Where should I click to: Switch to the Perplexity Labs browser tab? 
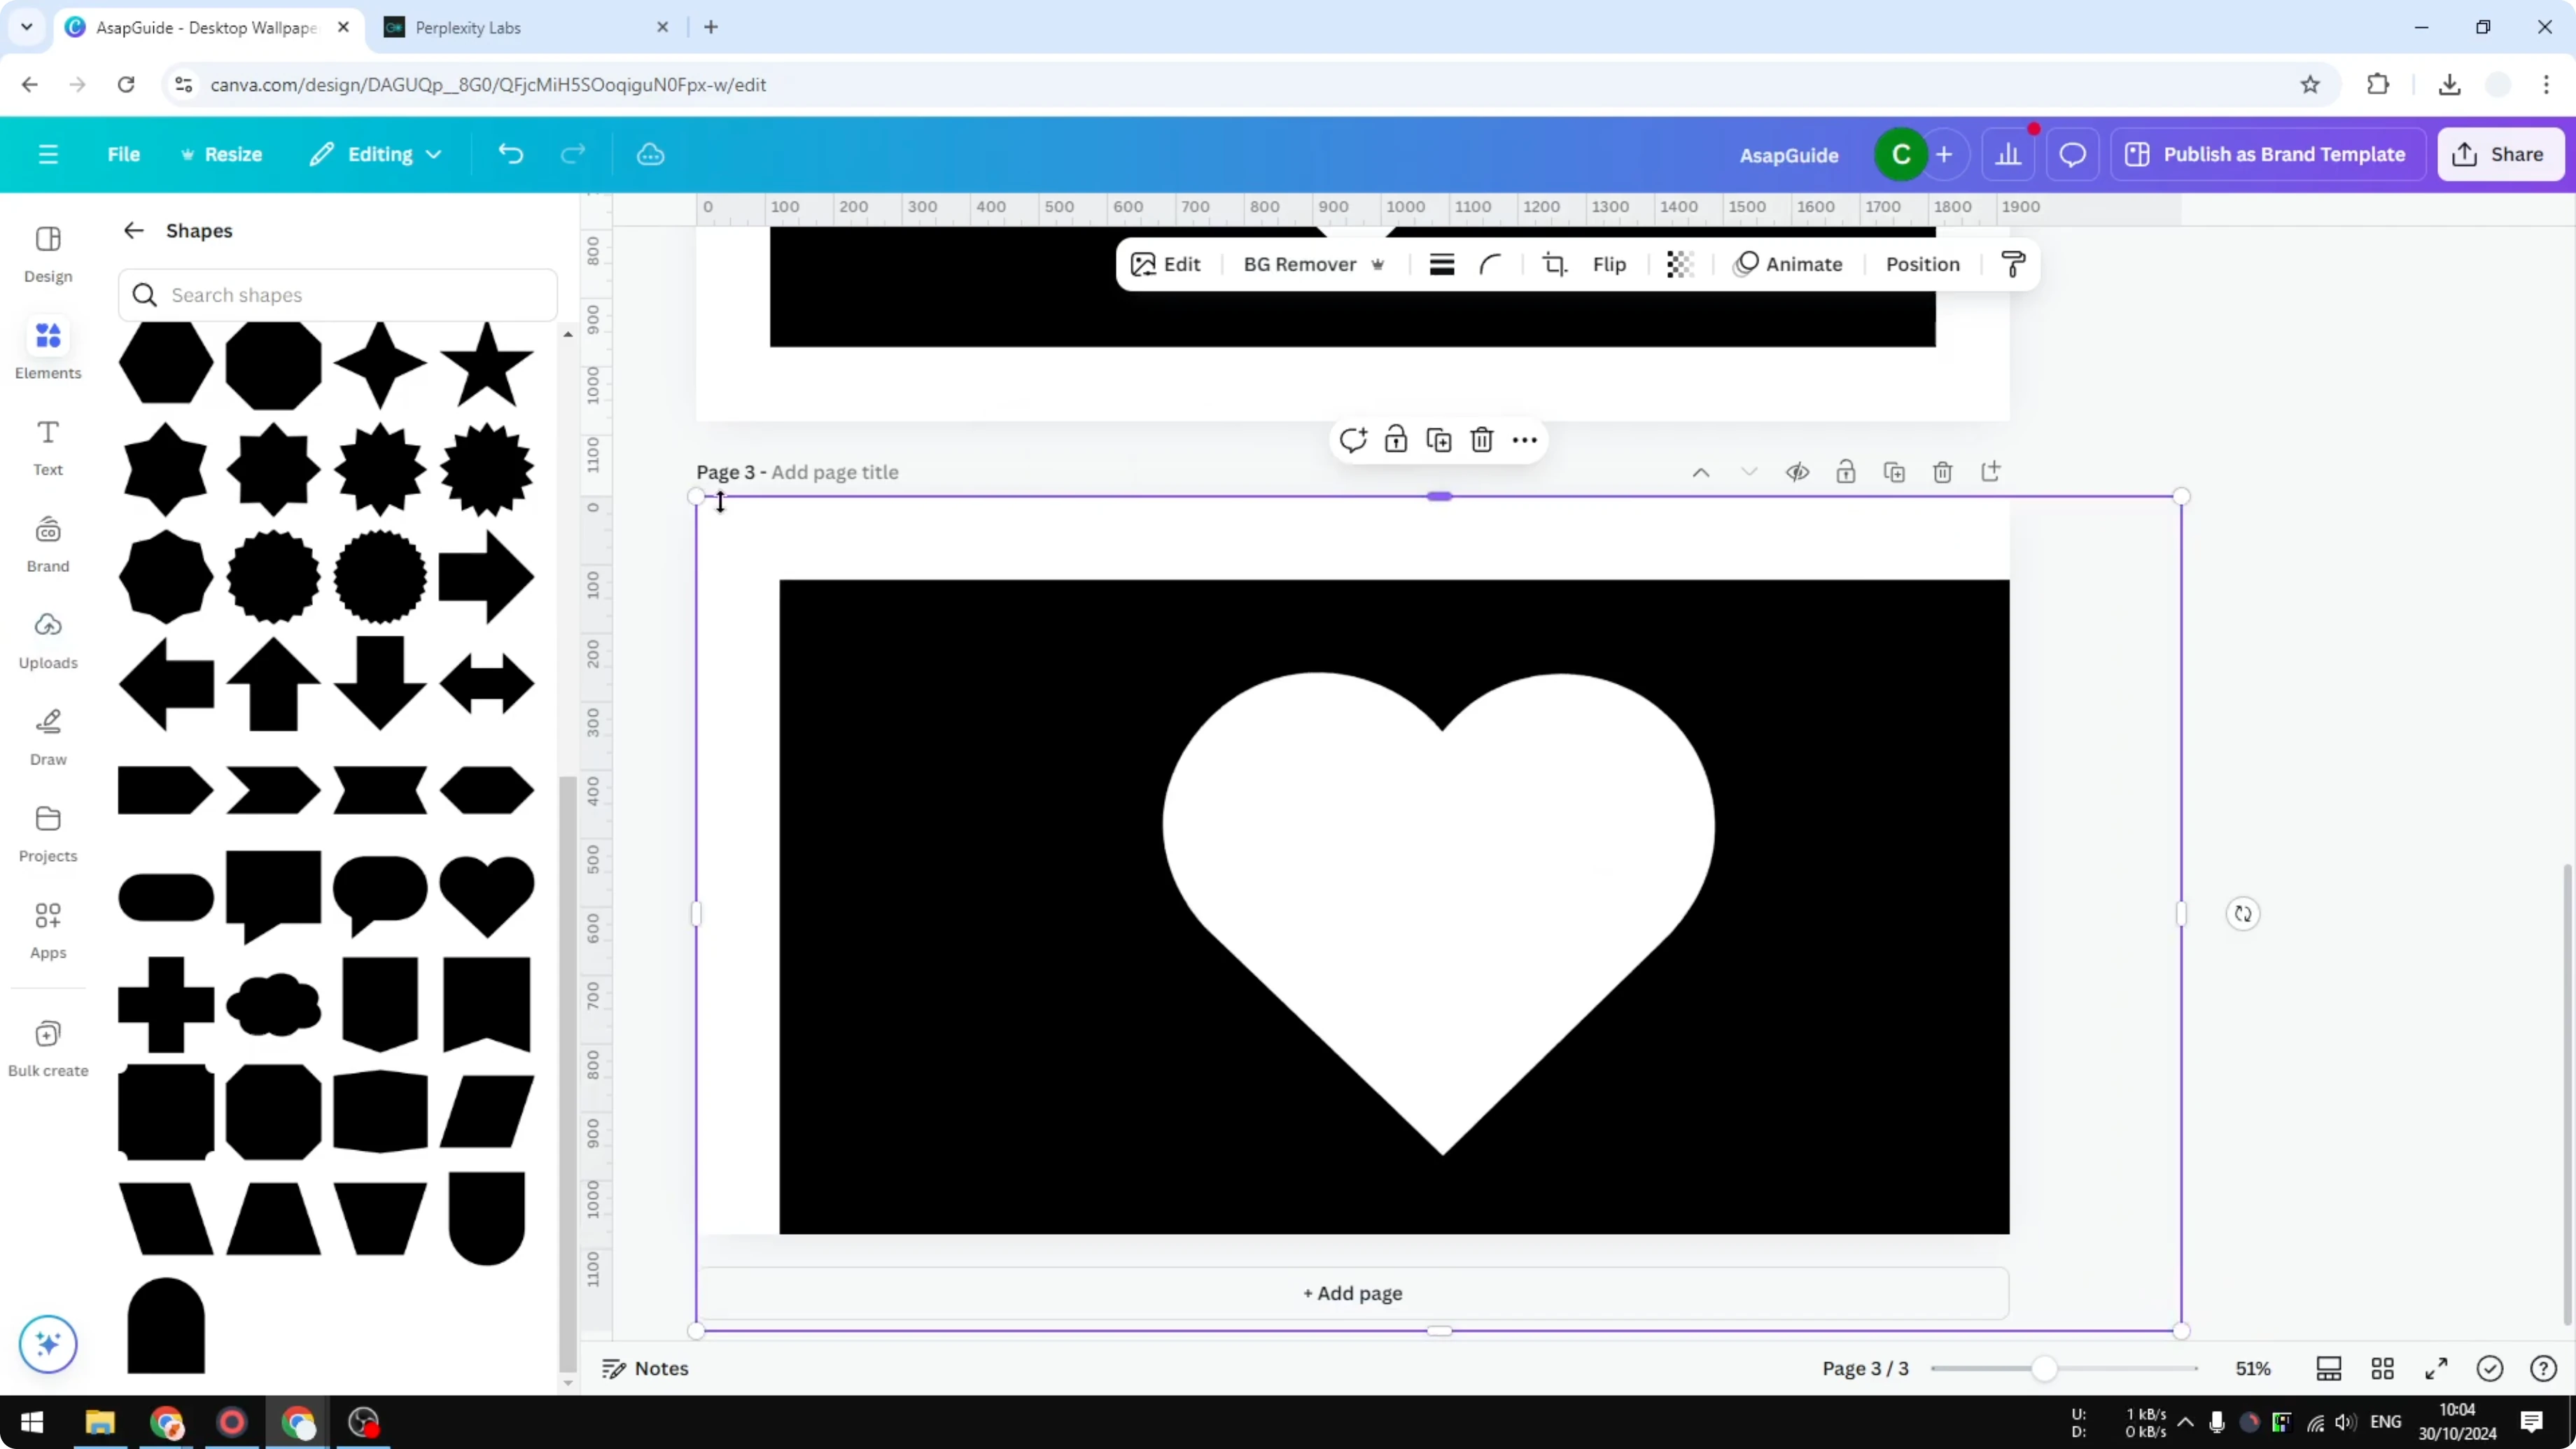(x=470, y=27)
